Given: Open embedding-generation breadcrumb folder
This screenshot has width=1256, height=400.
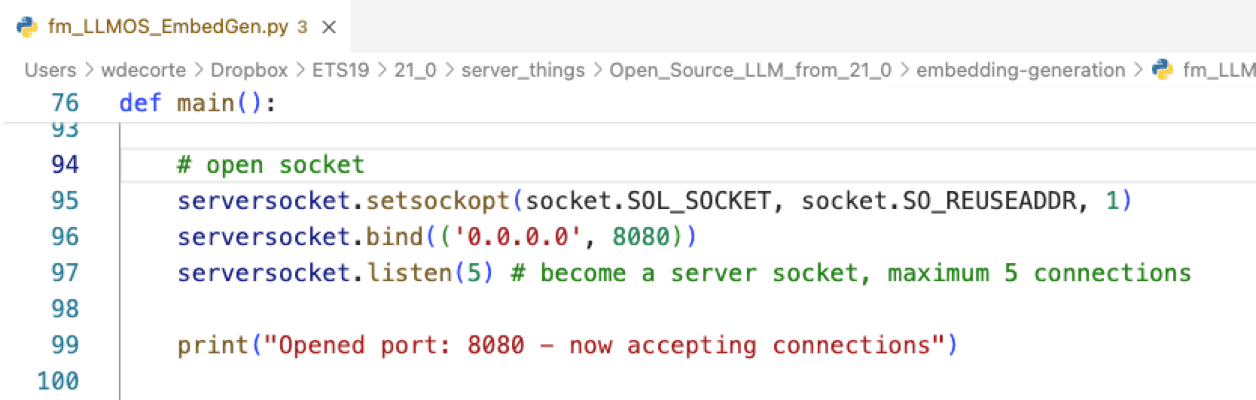Looking at the screenshot, I should point(1020,70).
